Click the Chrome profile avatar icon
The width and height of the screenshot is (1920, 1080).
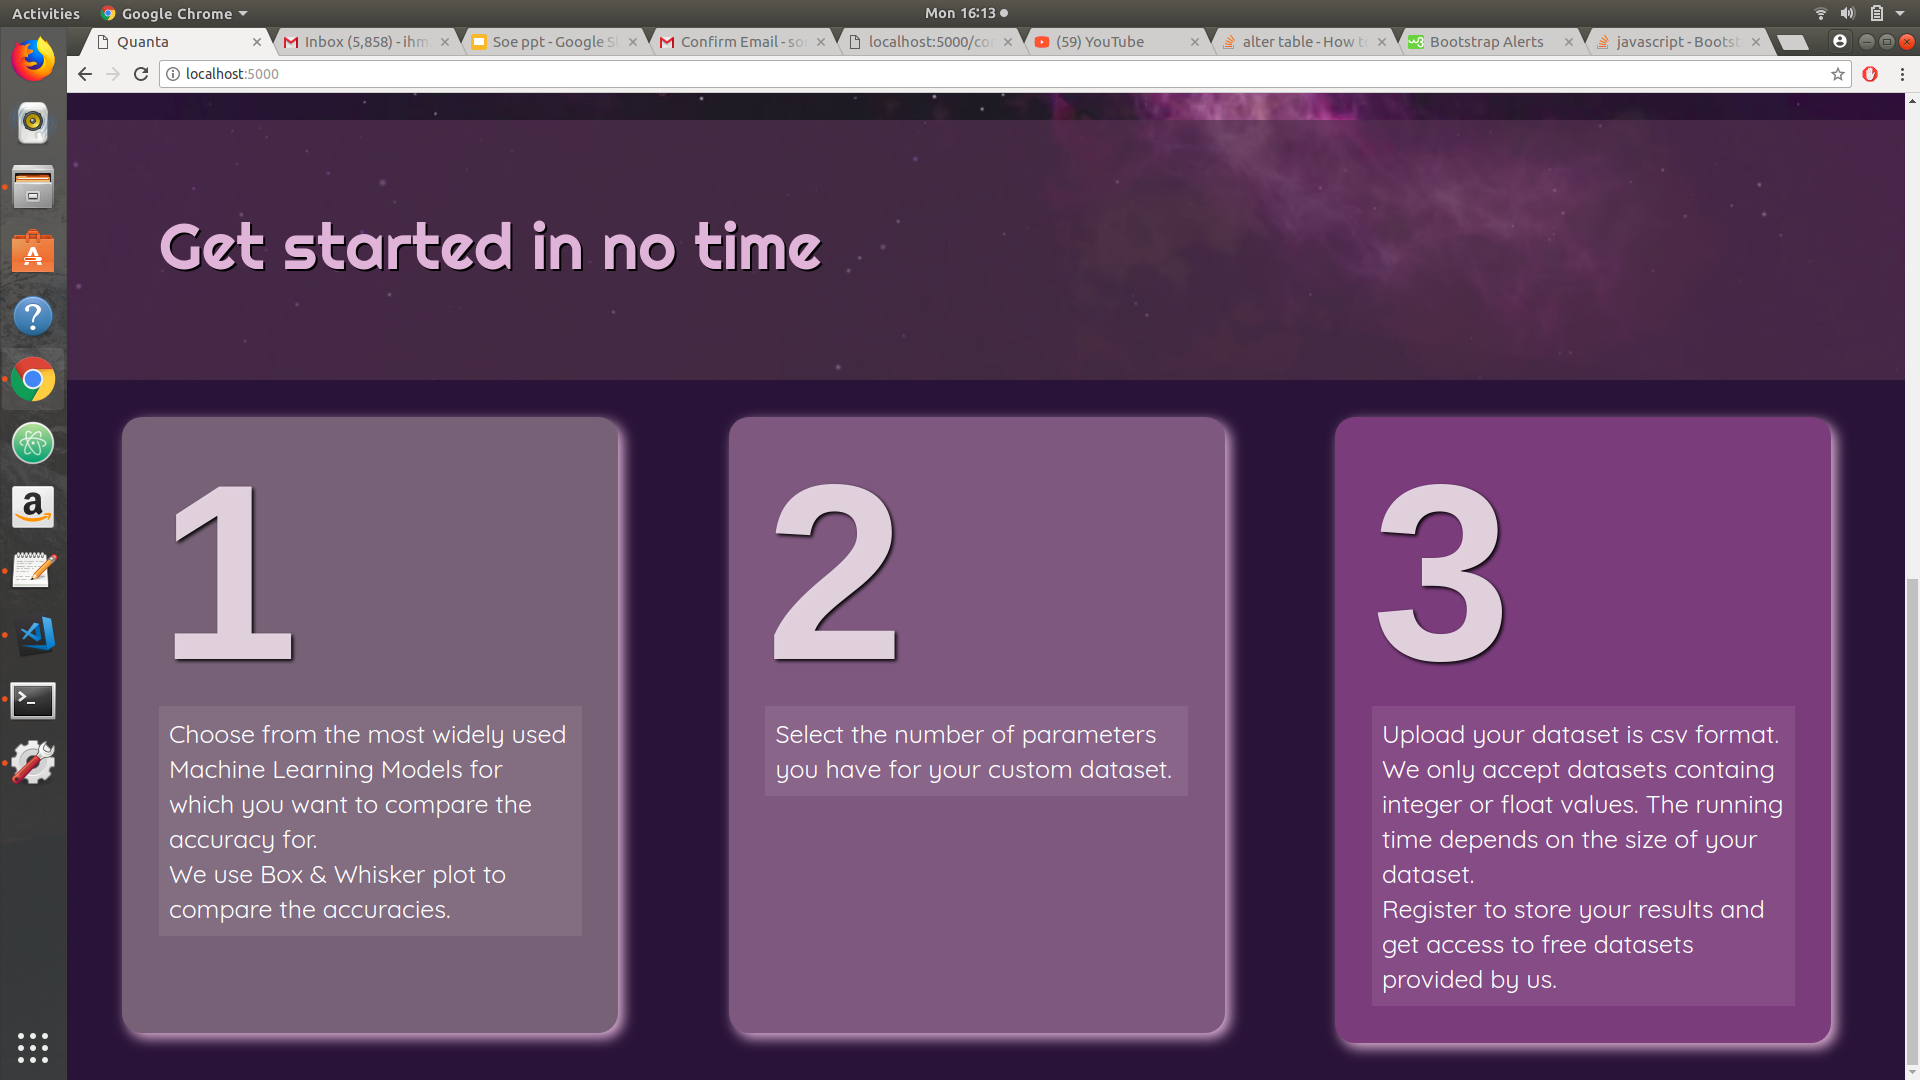coord(1841,42)
